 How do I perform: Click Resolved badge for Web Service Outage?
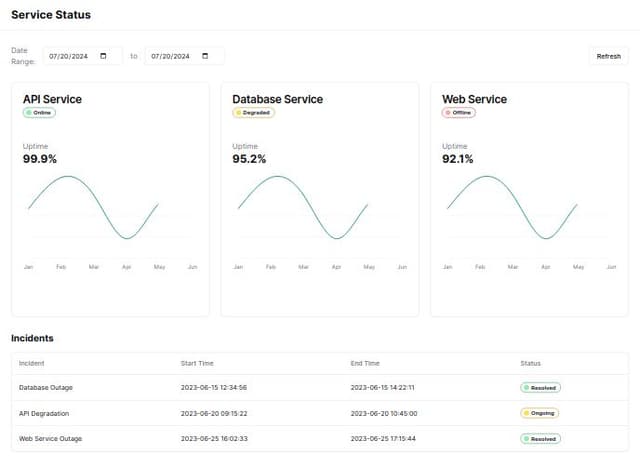point(540,438)
